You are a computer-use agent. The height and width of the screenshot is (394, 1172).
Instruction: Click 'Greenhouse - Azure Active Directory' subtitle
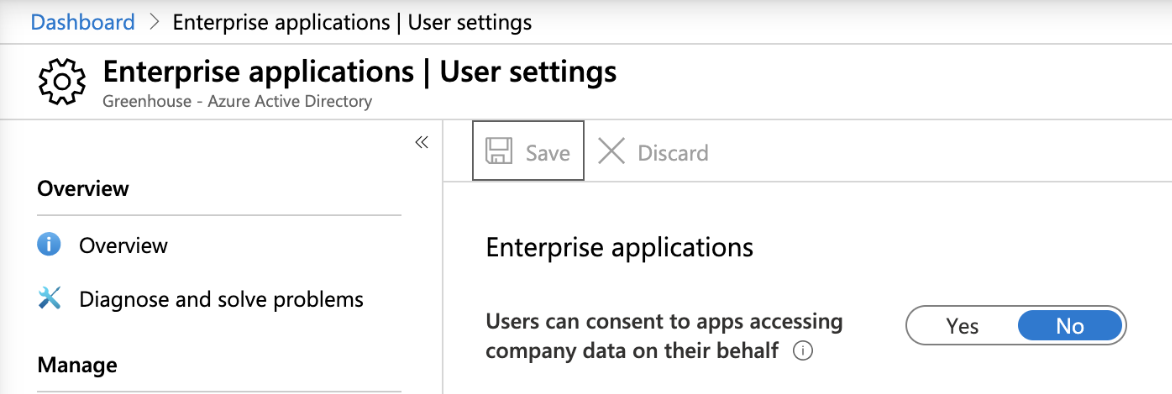[x=237, y=101]
